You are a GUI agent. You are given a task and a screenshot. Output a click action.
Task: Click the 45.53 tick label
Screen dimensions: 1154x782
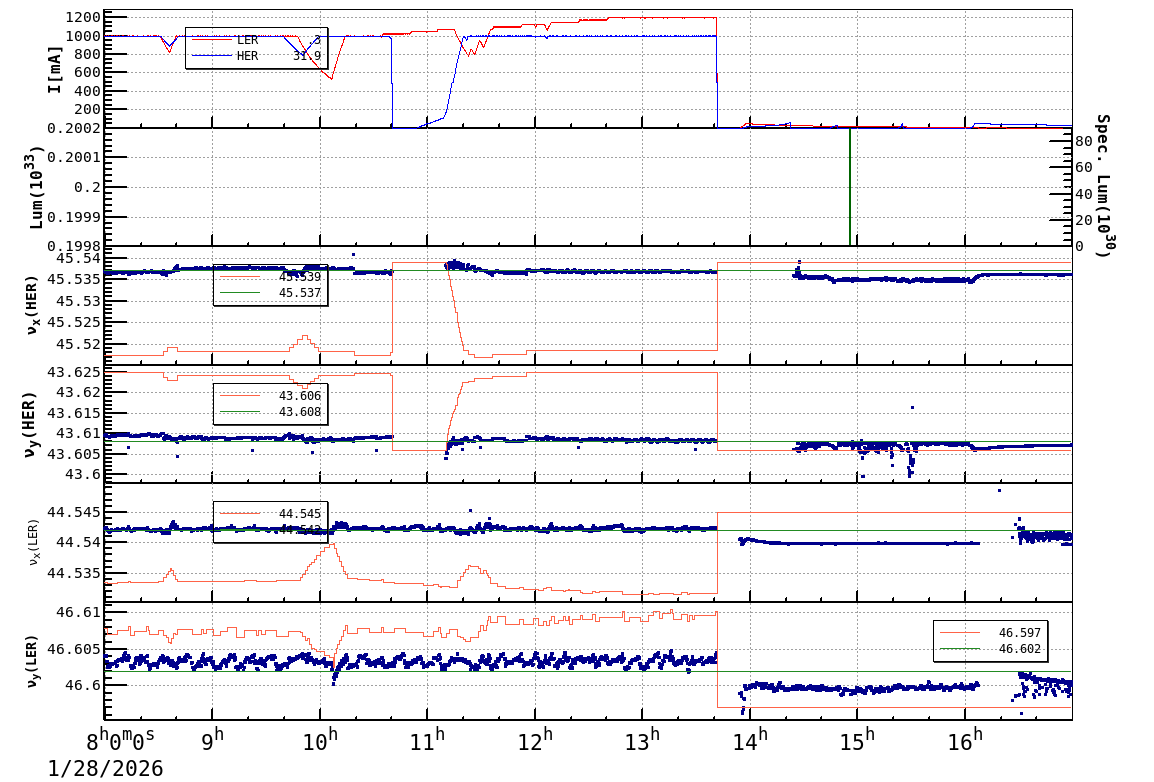[78, 302]
